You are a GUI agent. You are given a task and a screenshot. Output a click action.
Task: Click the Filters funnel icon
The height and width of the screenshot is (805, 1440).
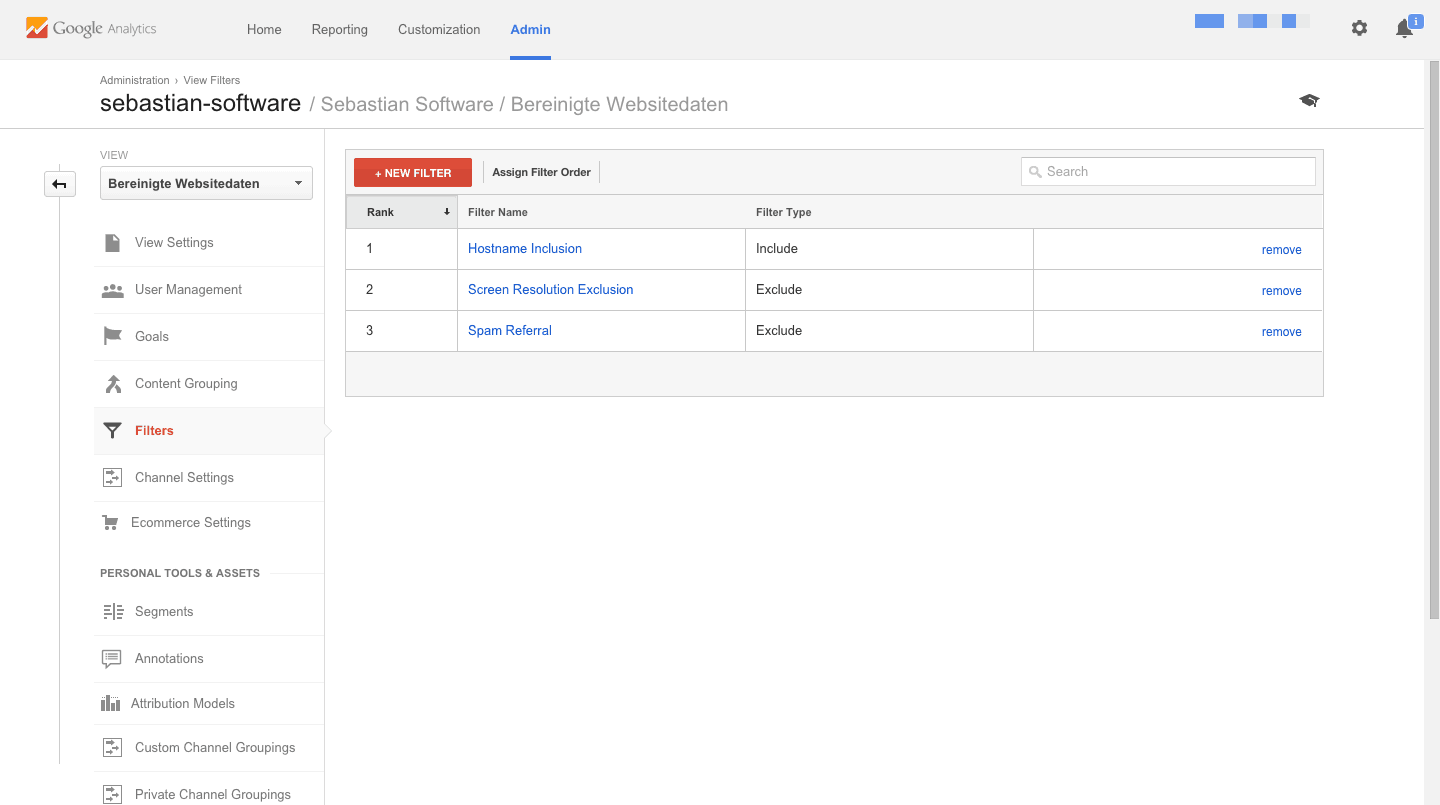[113, 431]
